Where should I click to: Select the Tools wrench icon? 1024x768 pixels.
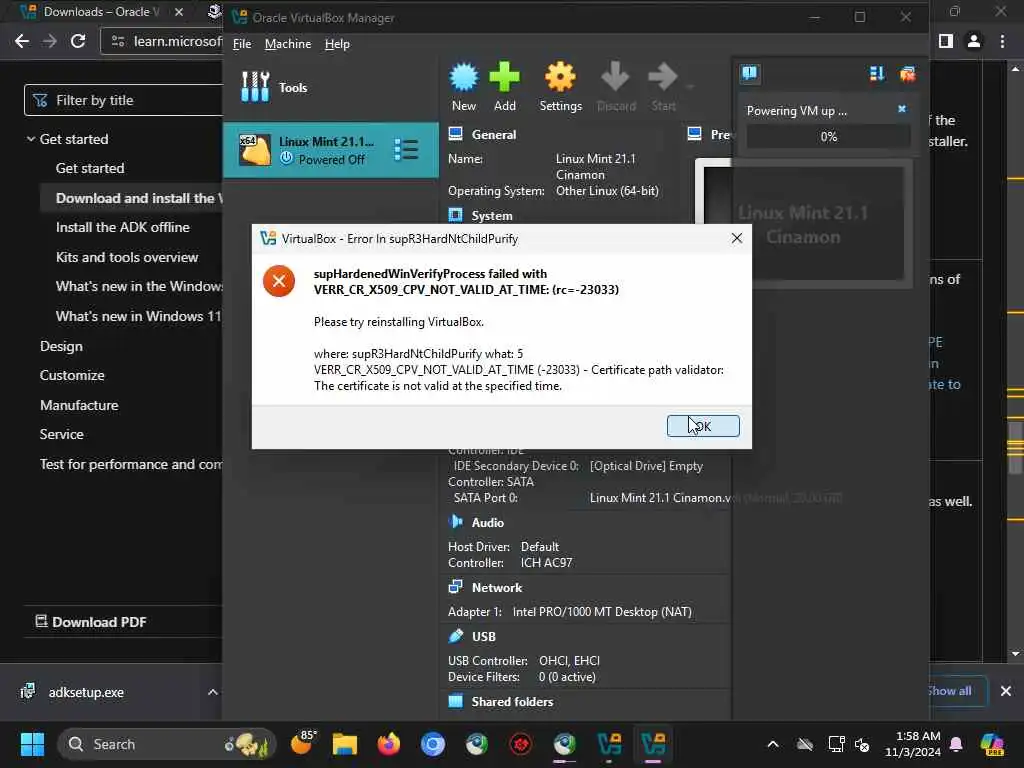coord(255,87)
